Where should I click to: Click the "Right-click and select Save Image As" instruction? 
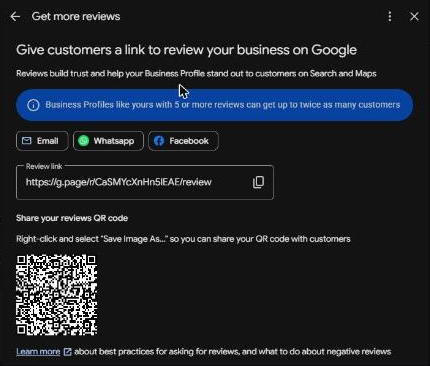[x=183, y=239]
